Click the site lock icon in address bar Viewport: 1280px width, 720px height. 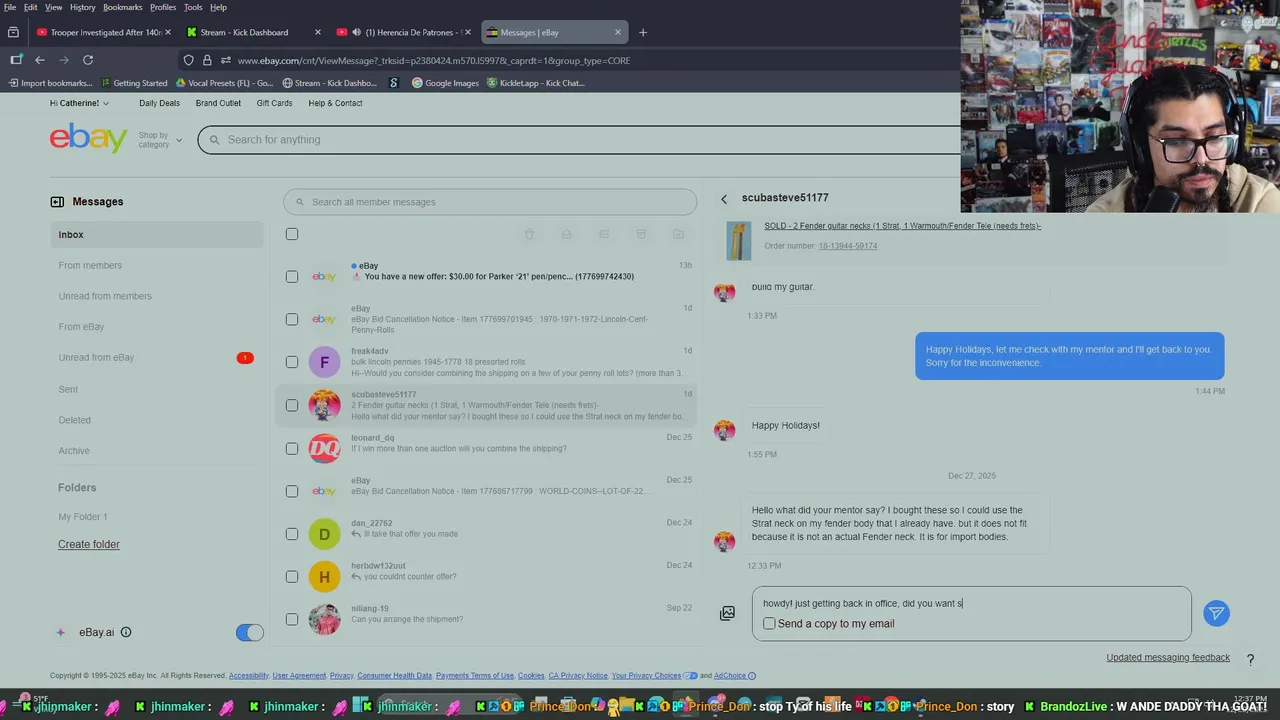click(x=207, y=60)
